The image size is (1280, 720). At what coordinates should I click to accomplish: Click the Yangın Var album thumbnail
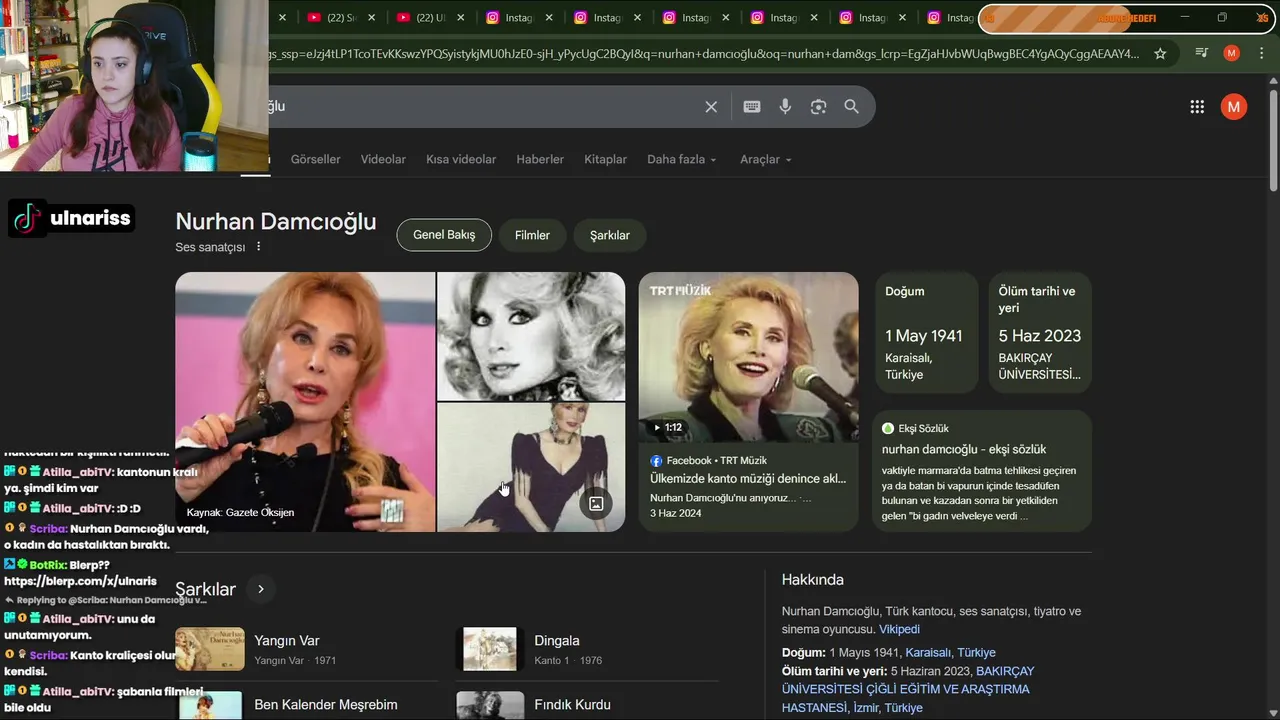pos(210,649)
